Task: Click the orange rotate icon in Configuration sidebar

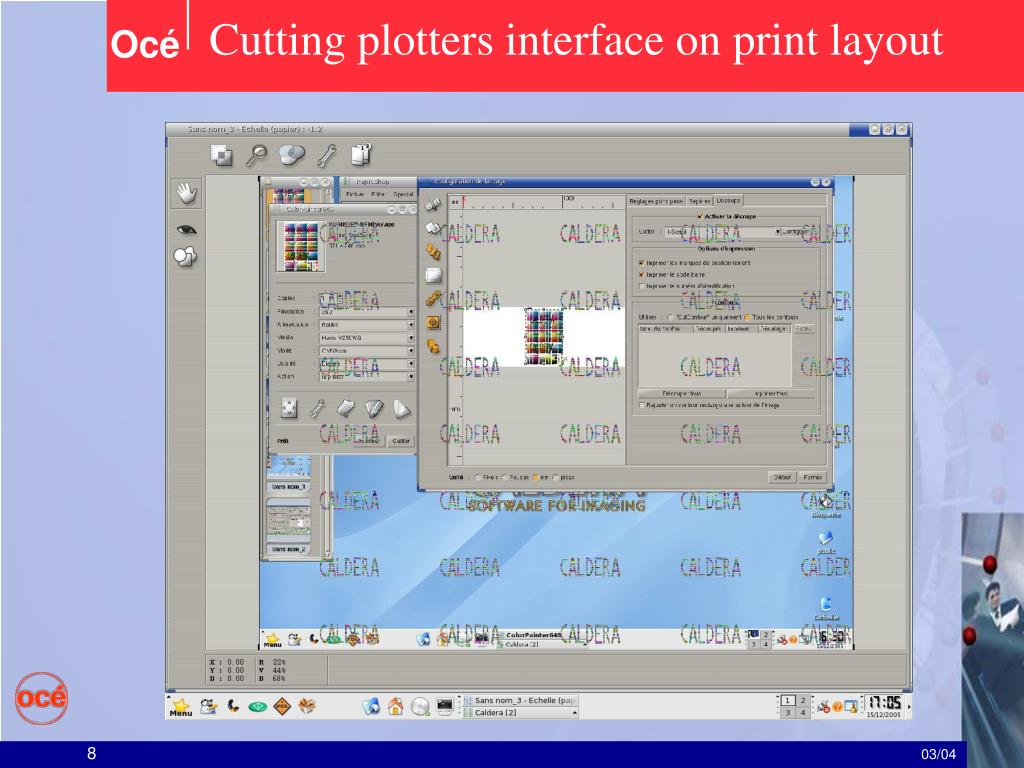Action: (x=433, y=251)
